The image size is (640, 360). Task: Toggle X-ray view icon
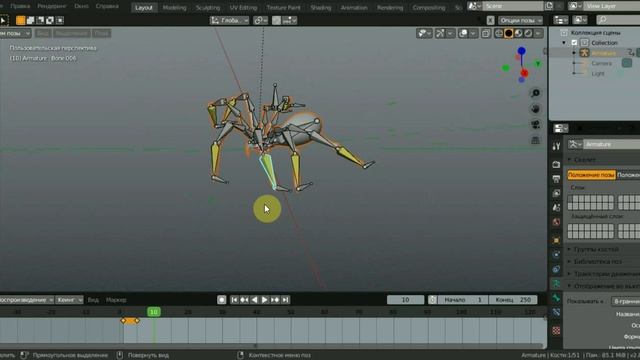pyautogui.click(x=485, y=33)
